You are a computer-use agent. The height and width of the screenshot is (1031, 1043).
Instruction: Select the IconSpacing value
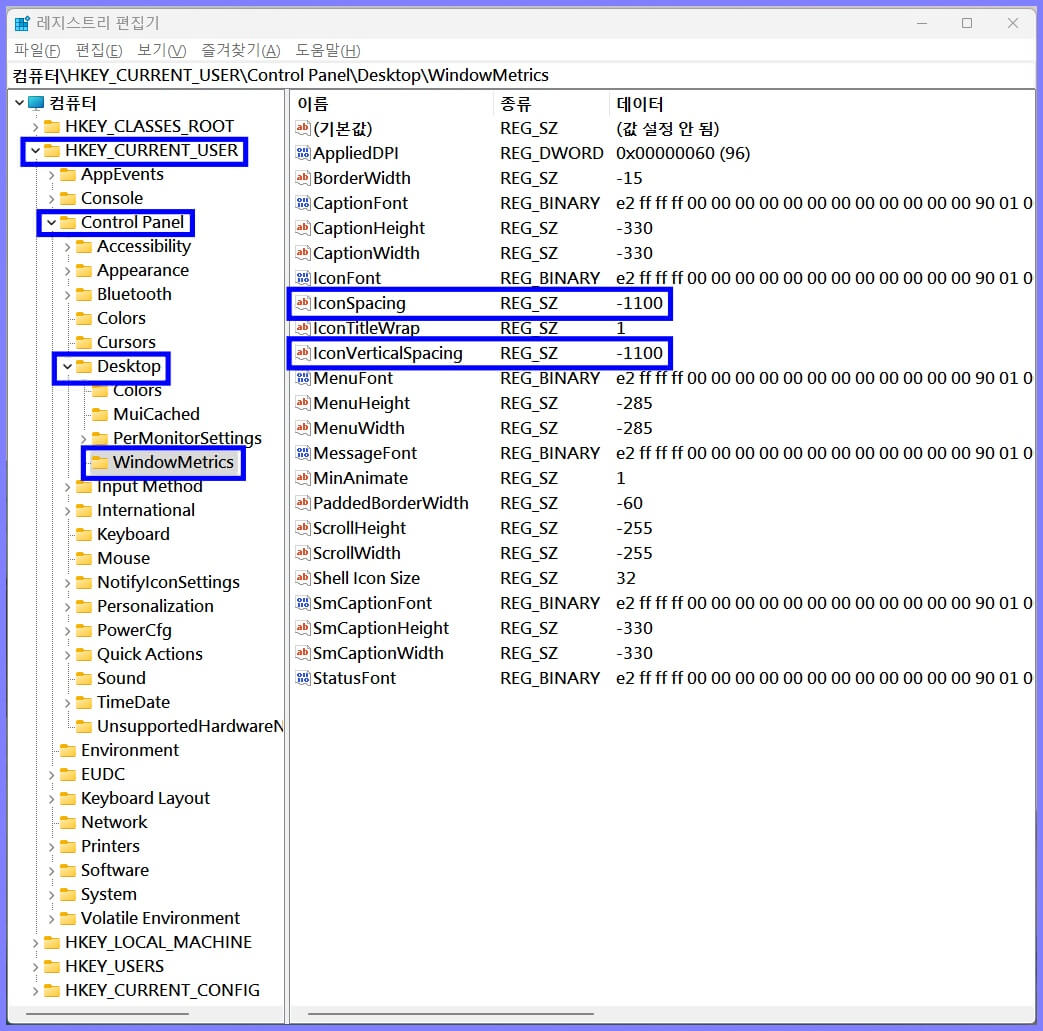coord(359,303)
